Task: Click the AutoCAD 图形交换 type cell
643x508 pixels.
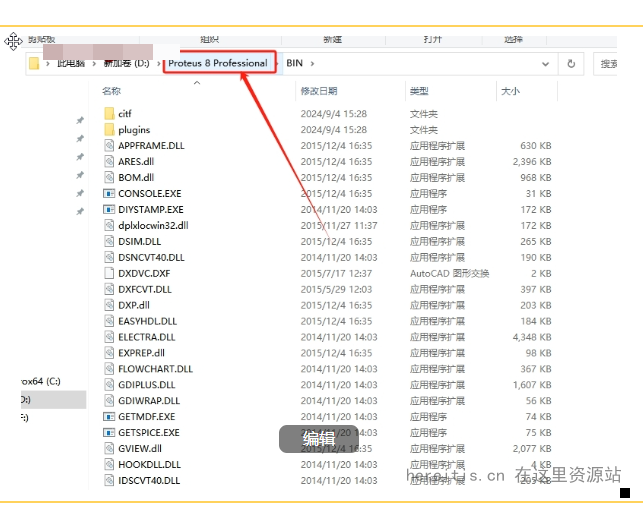Action: [449, 273]
